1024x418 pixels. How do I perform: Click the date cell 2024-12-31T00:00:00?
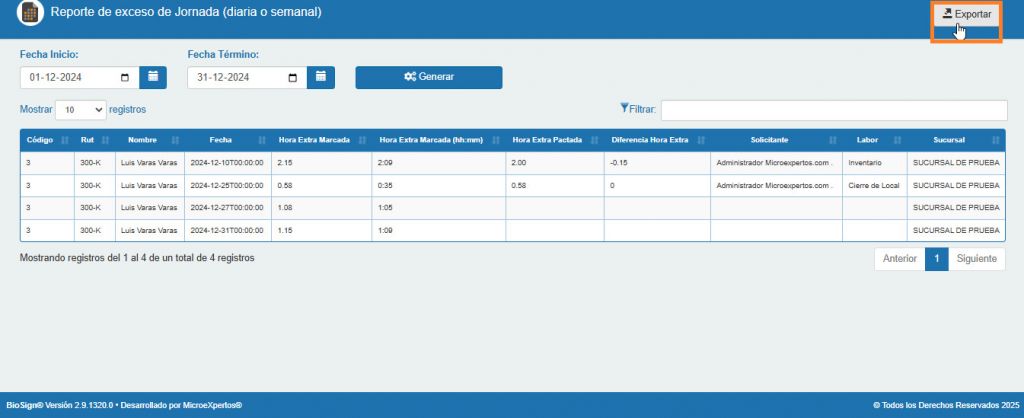coord(227,231)
